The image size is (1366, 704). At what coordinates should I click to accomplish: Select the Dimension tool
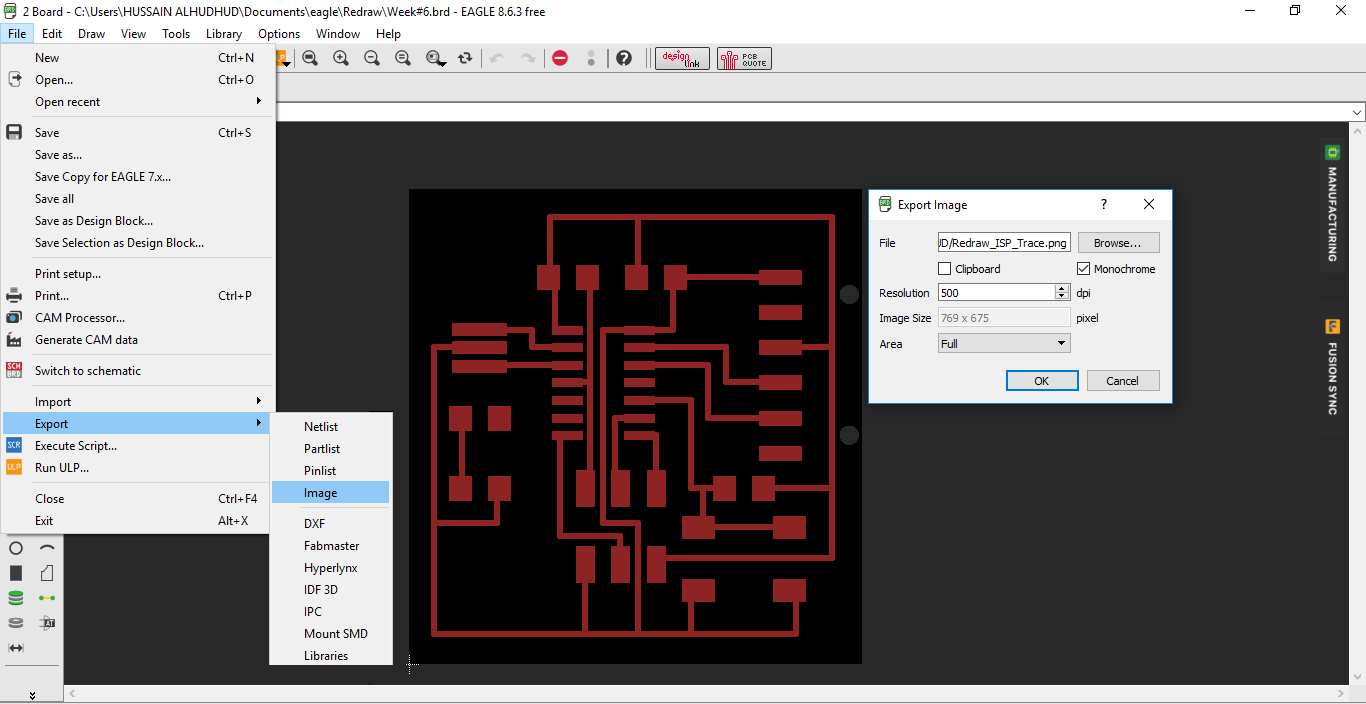(x=15, y=648)
